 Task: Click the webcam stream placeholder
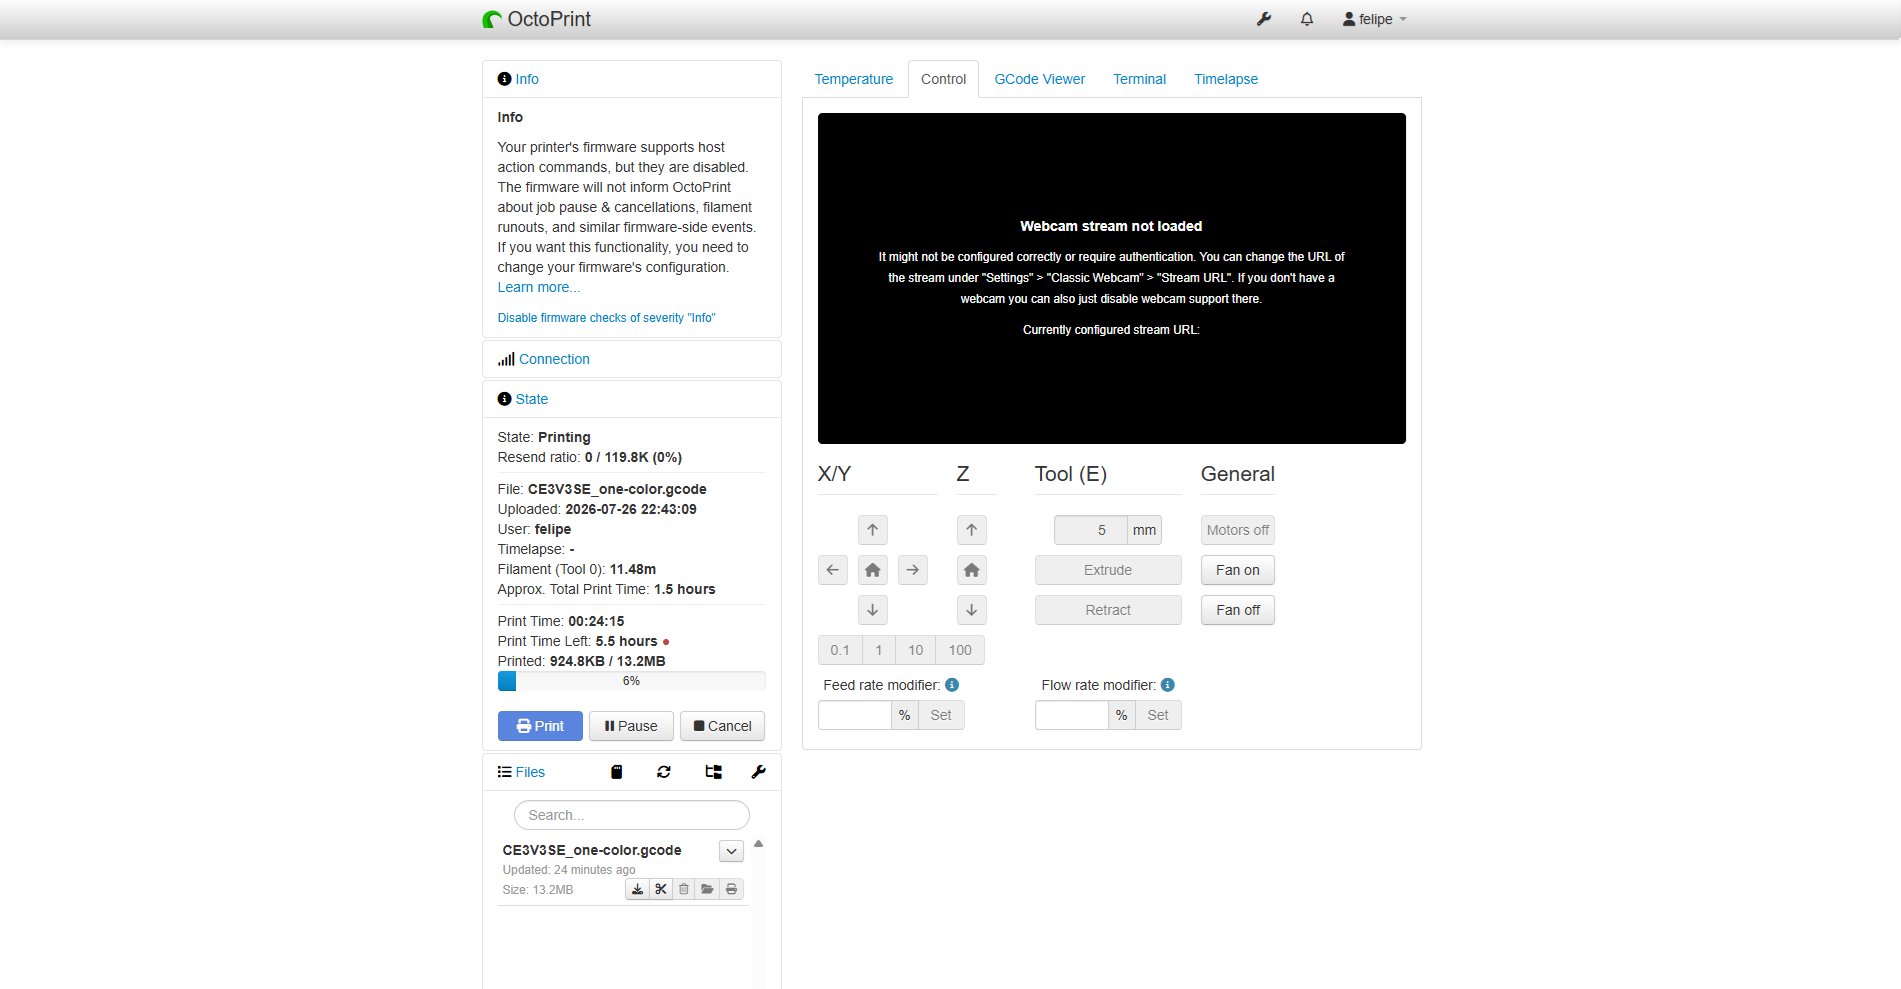tap(1111, 278)
